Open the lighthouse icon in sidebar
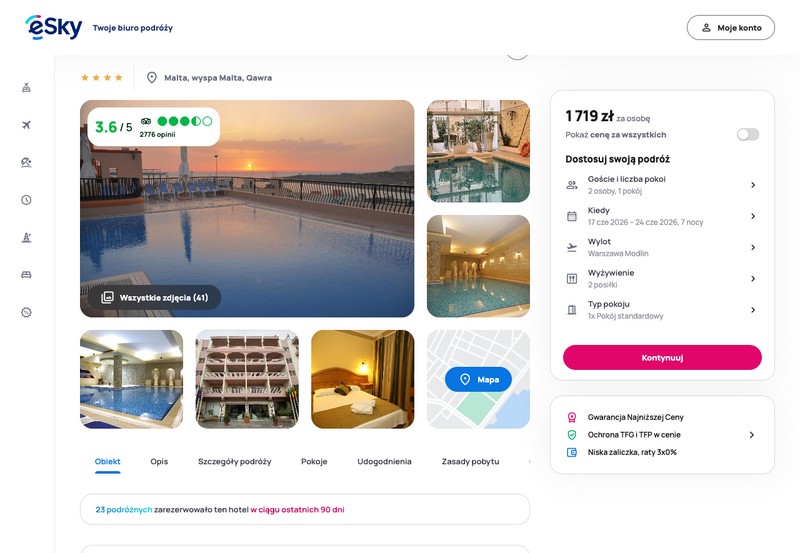 tap(27, 237)
